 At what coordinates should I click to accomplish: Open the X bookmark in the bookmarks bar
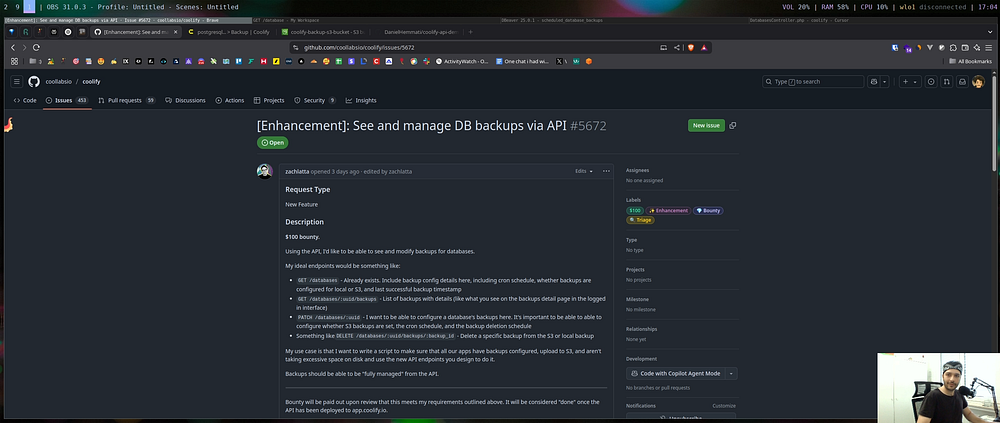tap(559, 61)
